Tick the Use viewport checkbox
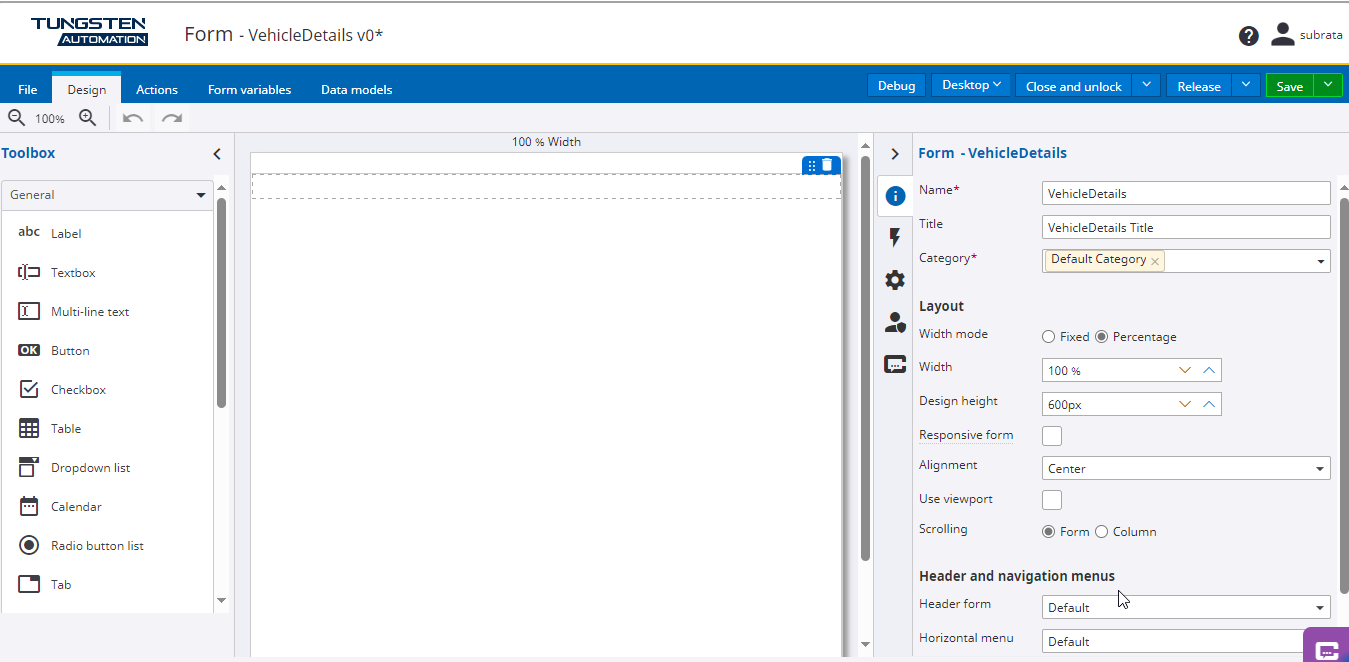This screenshot has height=662, width=1349. point(1052,500)
